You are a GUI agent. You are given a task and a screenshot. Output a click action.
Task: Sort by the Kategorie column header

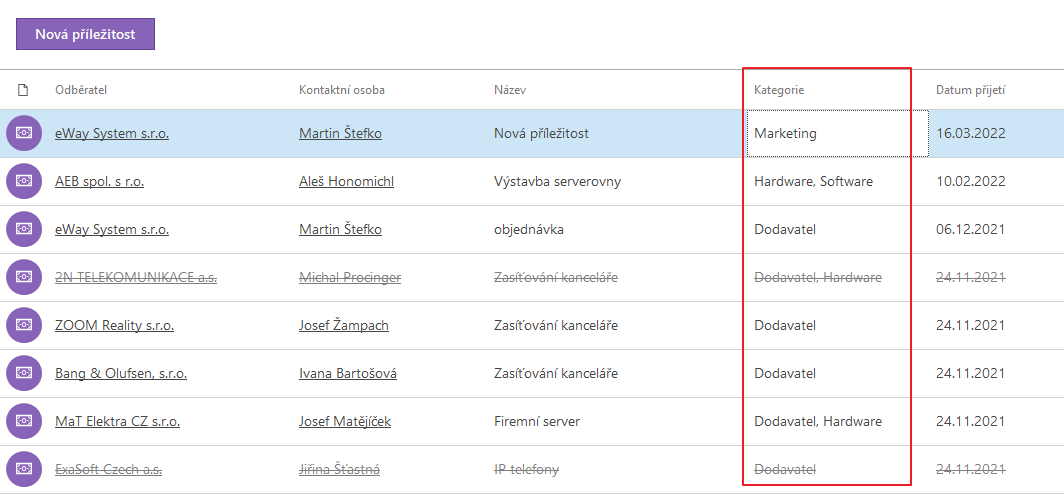(x=779, y=90)
